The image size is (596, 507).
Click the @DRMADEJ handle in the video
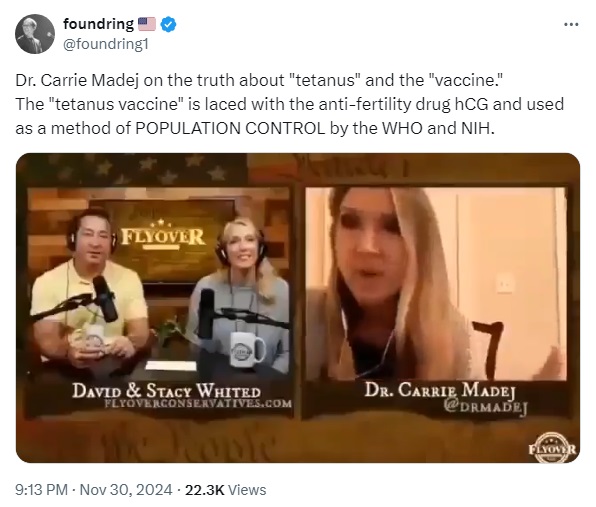(485, 407)
